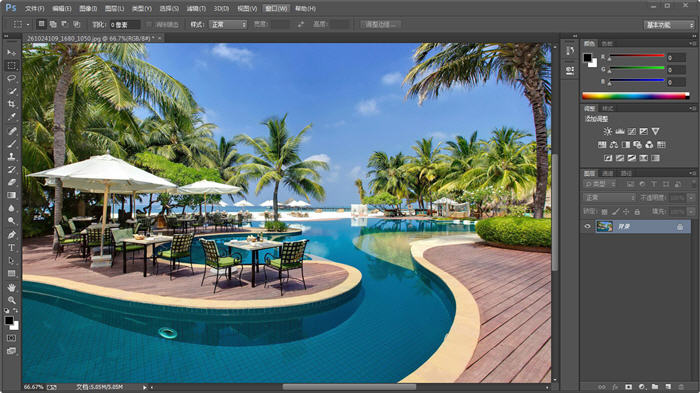Toggle Quick Mask mode in toolbox
This screenshot has width=700, height=393.
12,338
